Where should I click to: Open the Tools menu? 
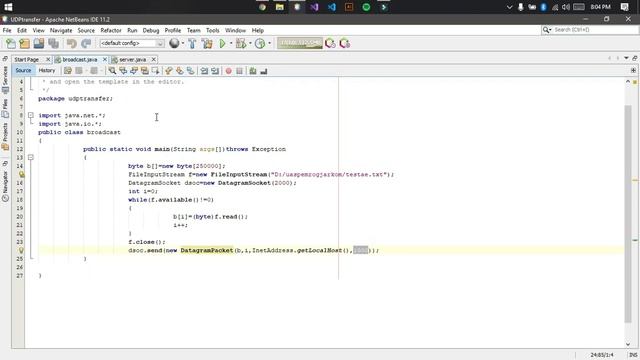pos(212,30)
